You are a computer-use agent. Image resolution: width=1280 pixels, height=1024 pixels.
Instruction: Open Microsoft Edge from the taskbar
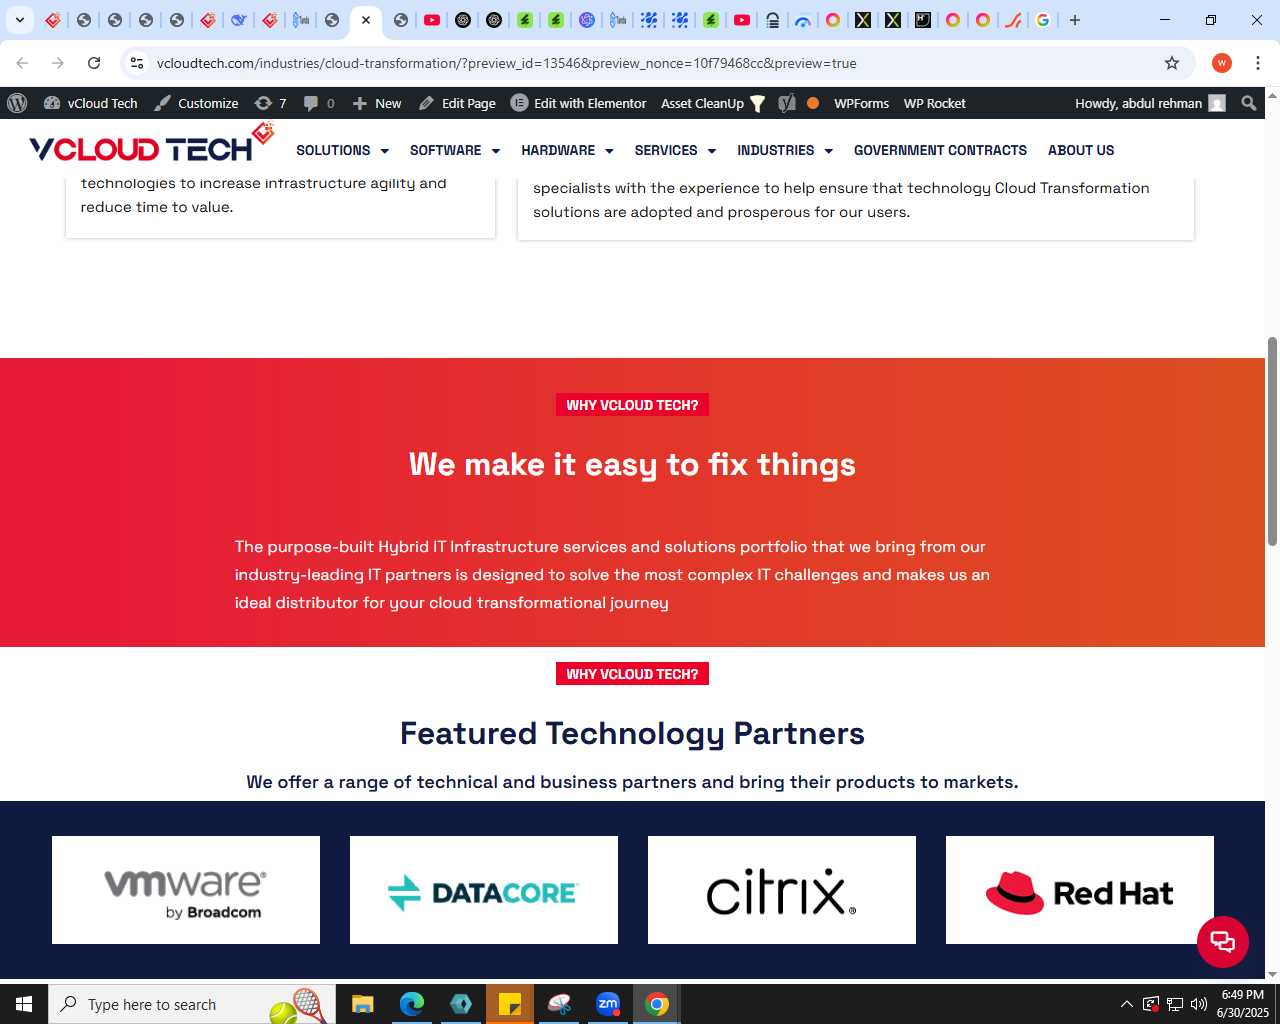[x=412, y=1004]
